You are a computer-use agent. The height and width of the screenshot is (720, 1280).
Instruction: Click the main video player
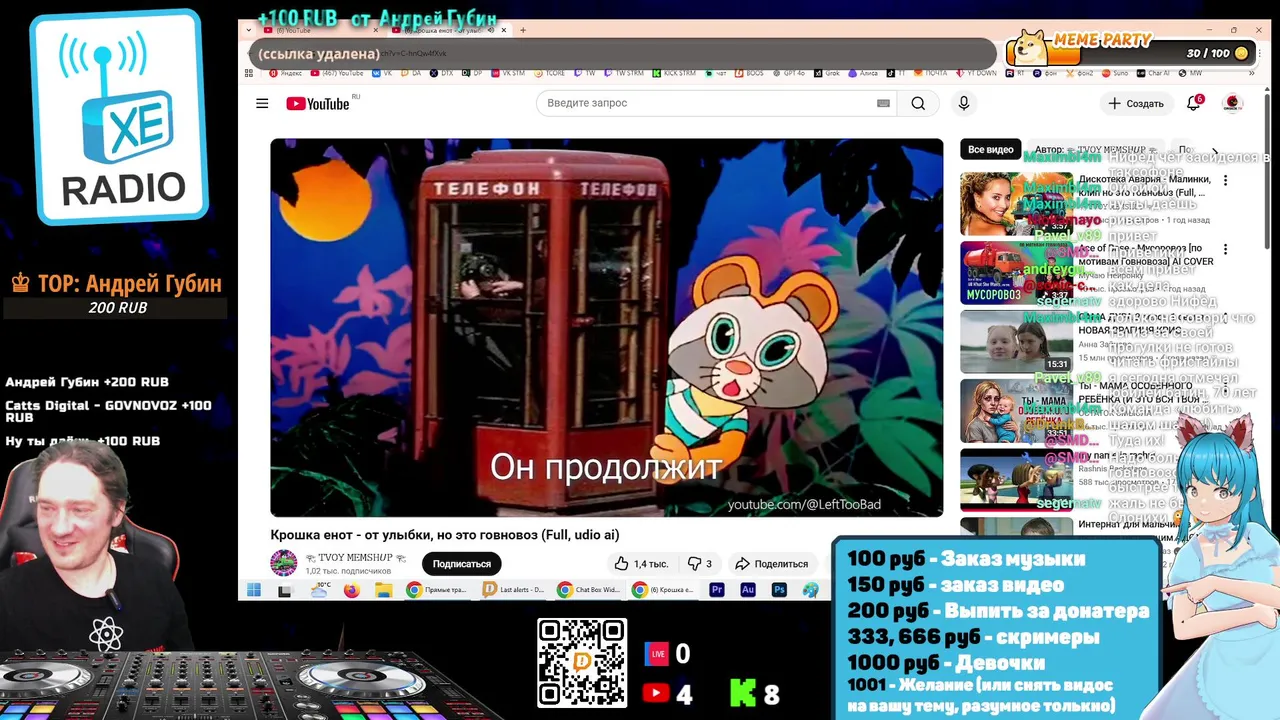click(x=606, y=327)
